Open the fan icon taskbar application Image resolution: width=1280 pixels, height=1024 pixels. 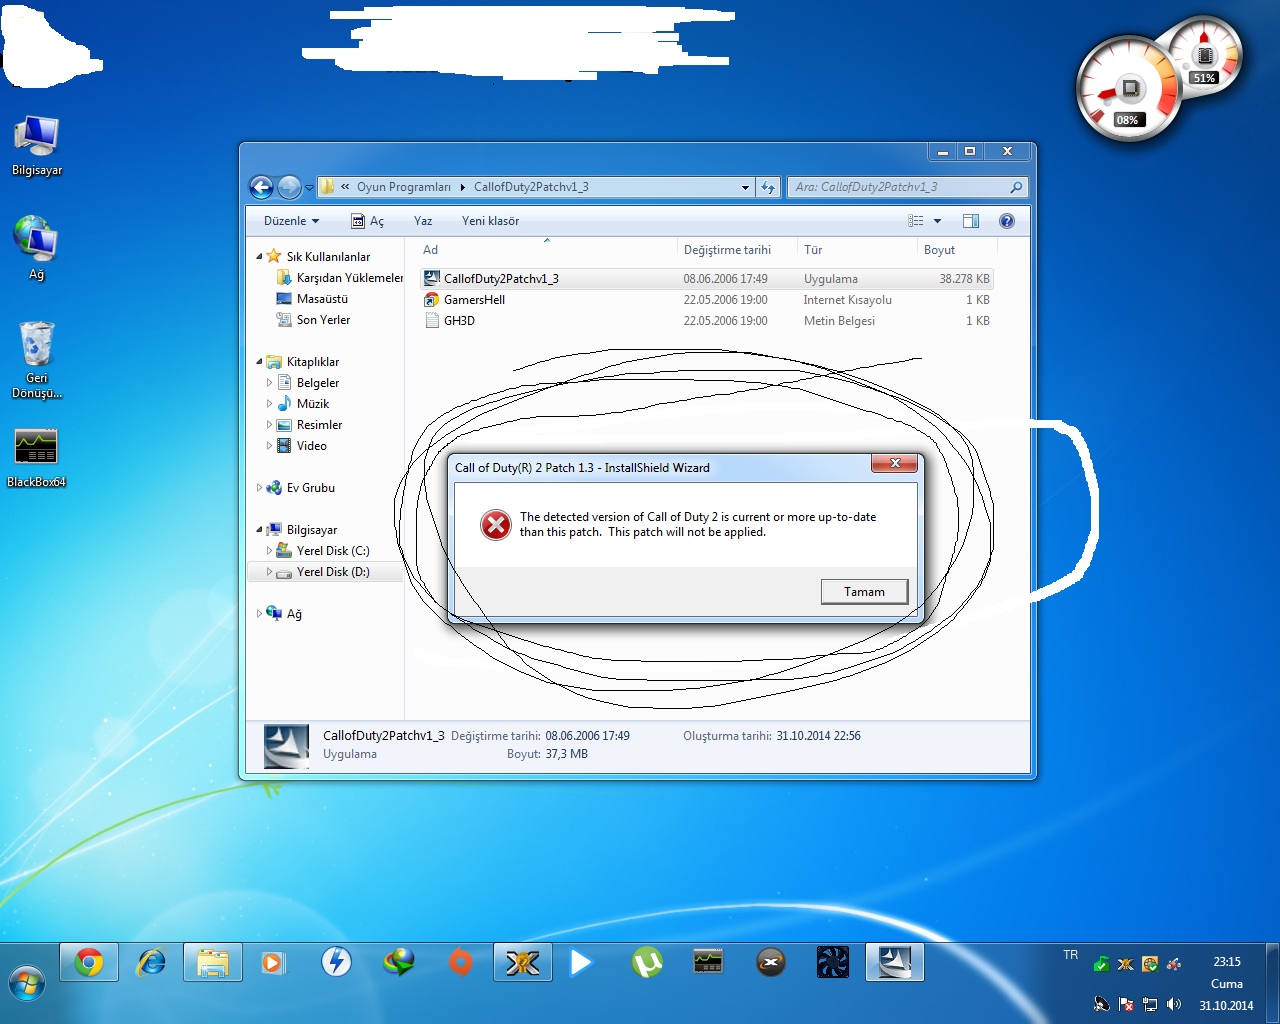click(x=833, y=963)
